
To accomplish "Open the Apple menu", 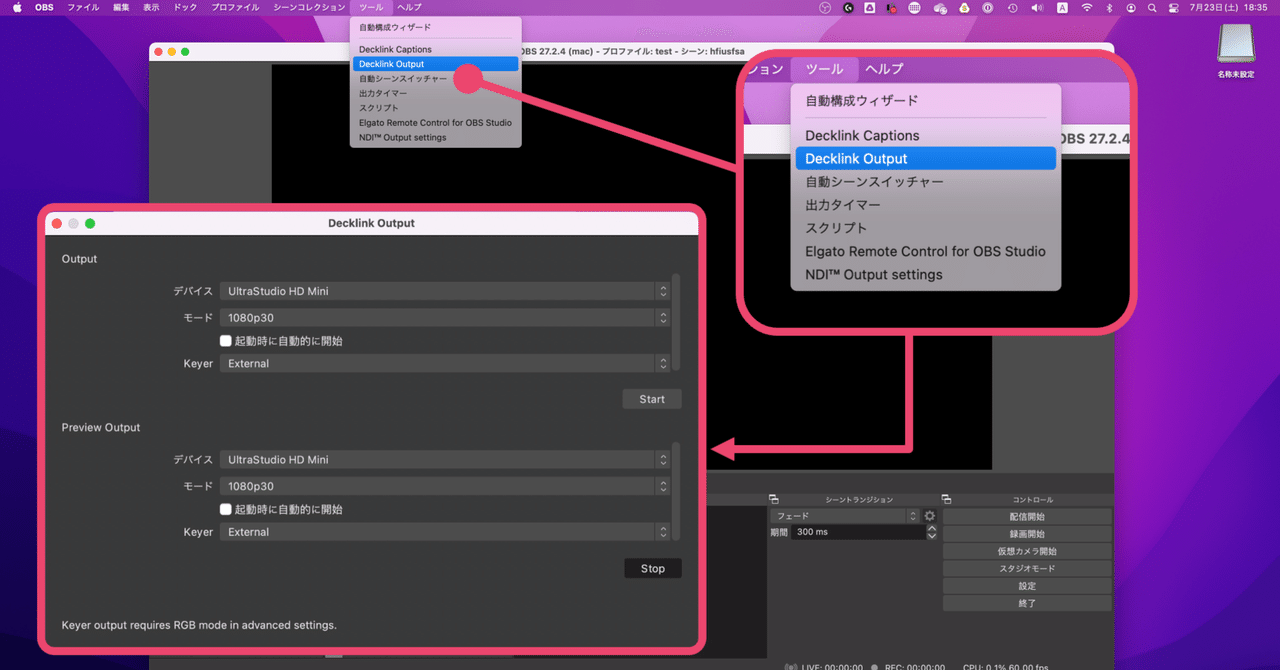I will (x=17, y=7).
